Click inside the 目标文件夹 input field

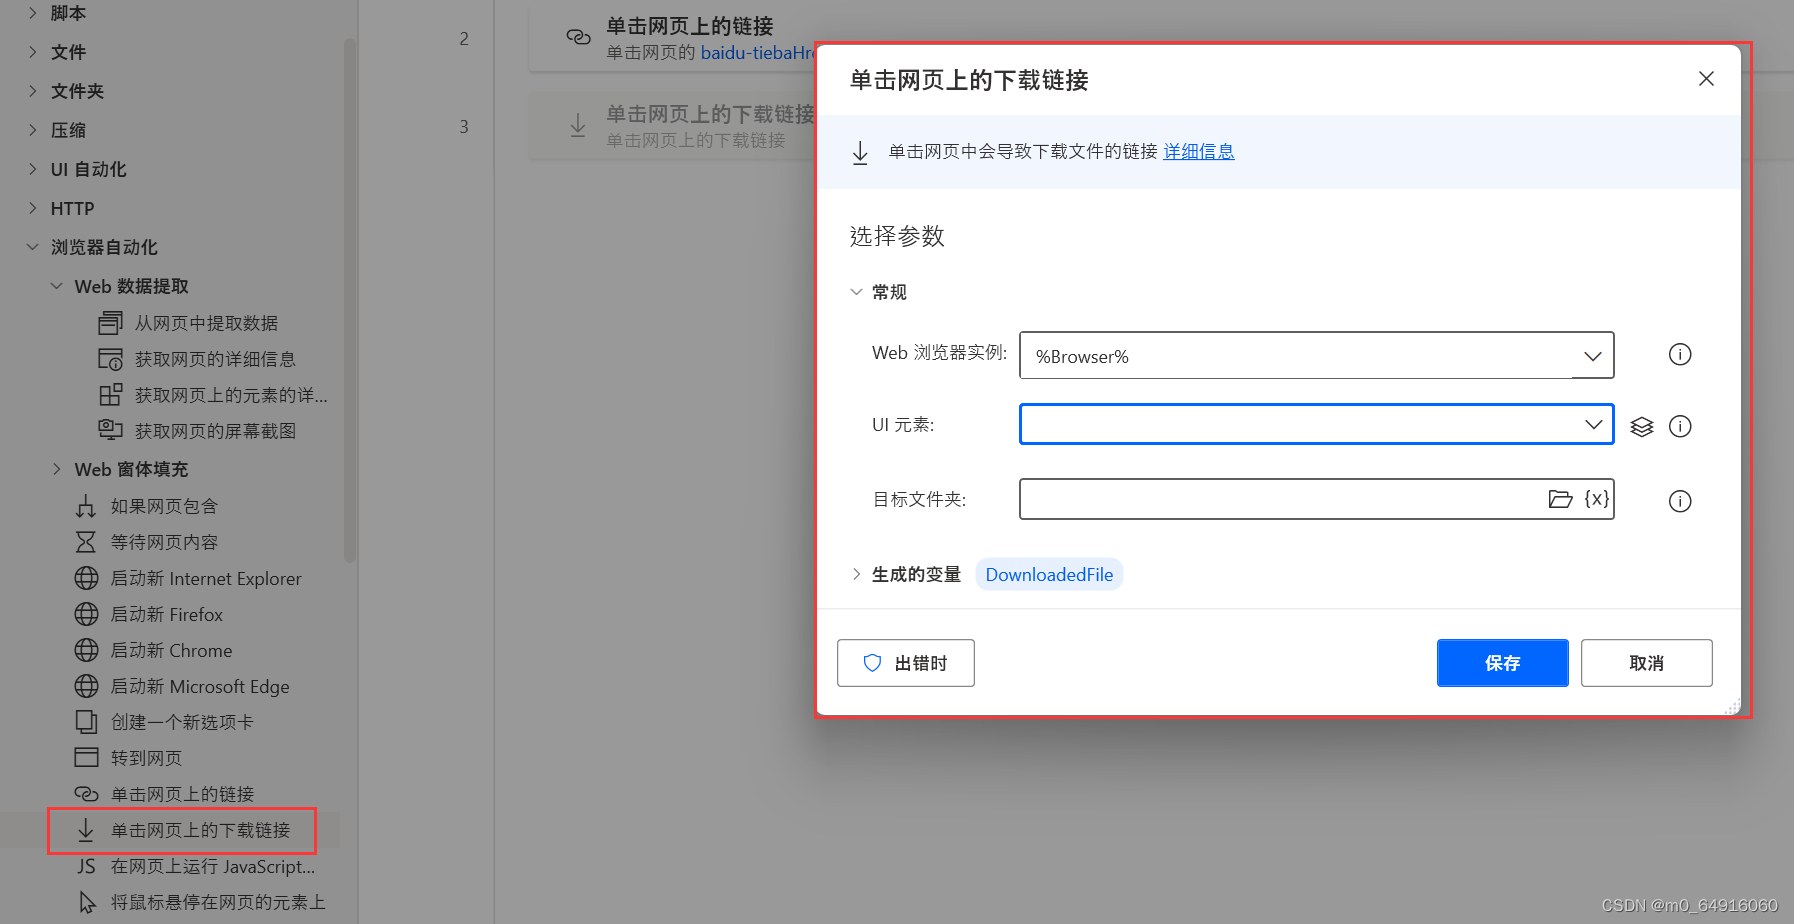[1250, 499]
